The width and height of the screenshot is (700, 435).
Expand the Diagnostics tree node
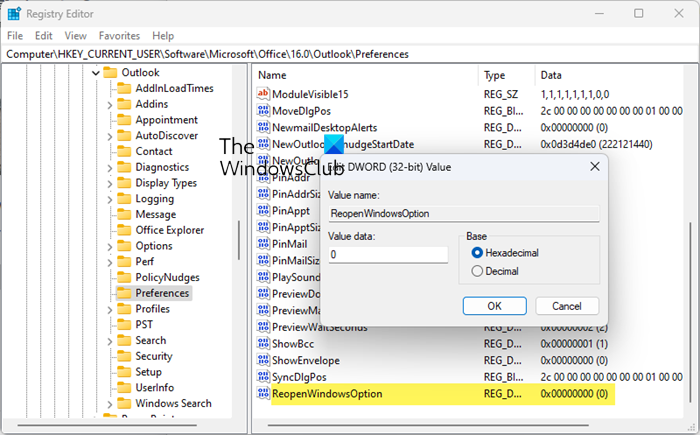(110, 168)
